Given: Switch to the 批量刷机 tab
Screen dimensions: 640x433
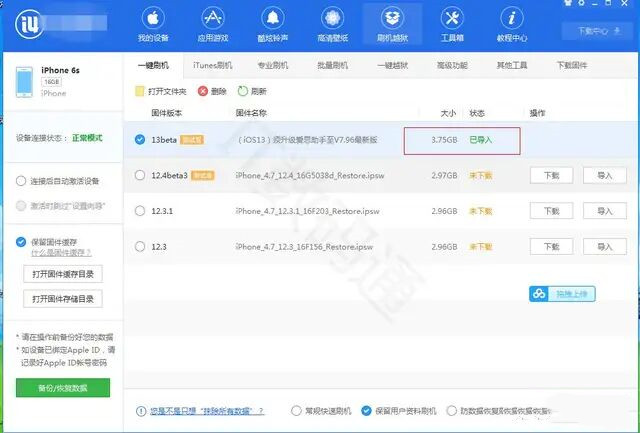Looking at the screenshot, I should 333,65.
